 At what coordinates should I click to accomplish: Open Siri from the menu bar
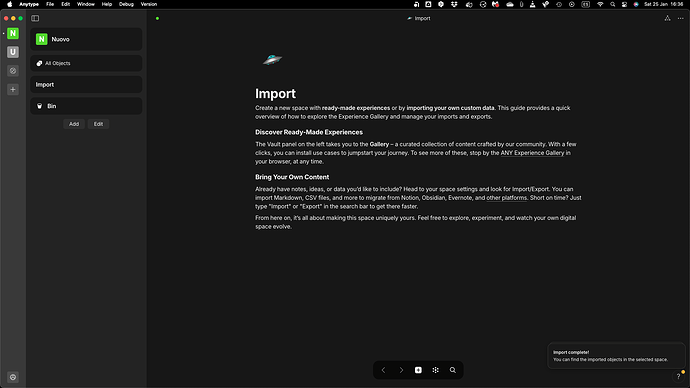(636, 4)
